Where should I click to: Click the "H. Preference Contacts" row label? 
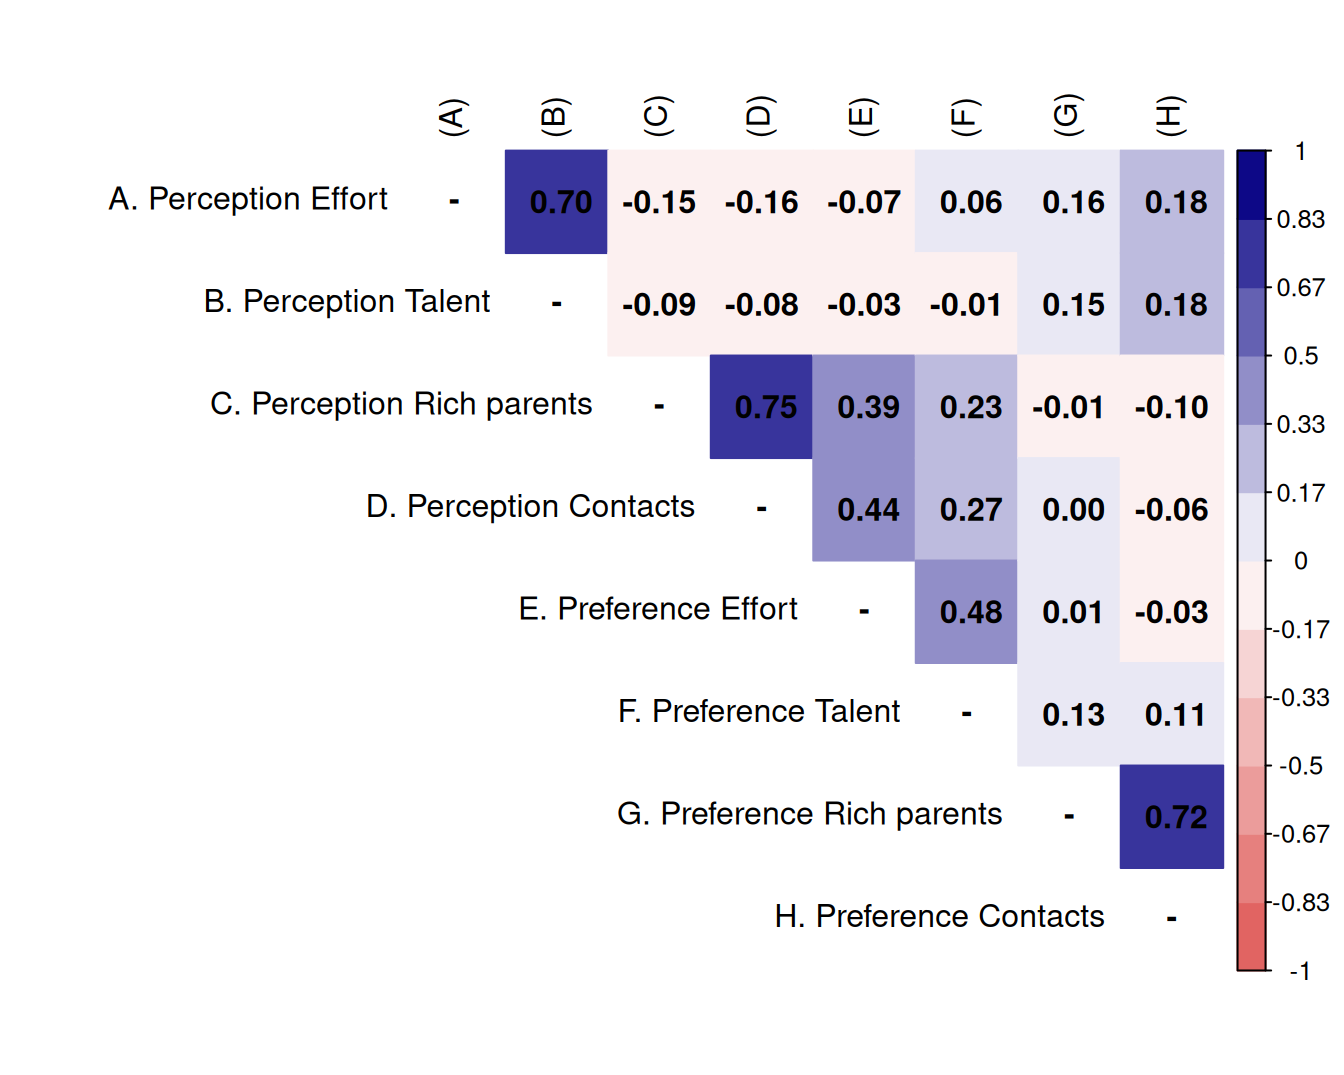coord(939,916)
